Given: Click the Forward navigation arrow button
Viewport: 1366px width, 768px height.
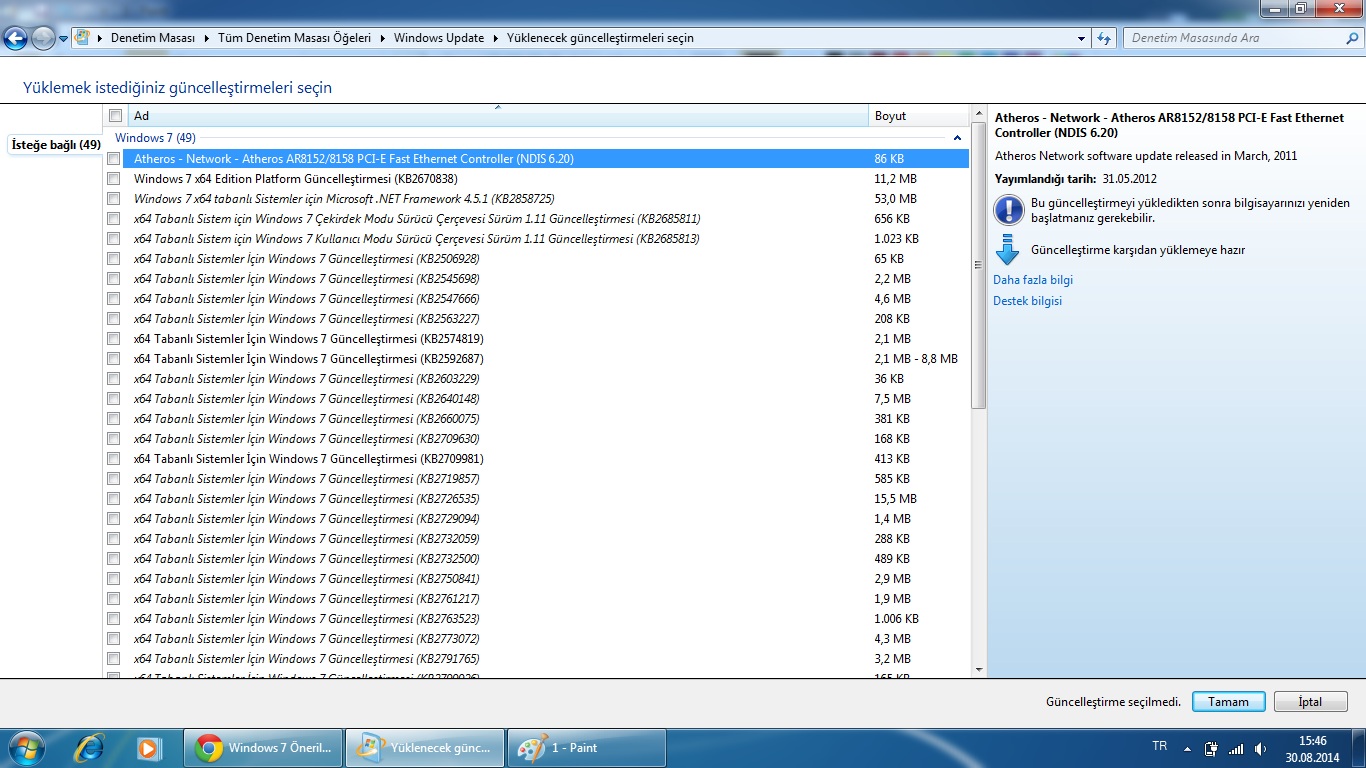Looking at the screenshot, I should click(44, 38).
